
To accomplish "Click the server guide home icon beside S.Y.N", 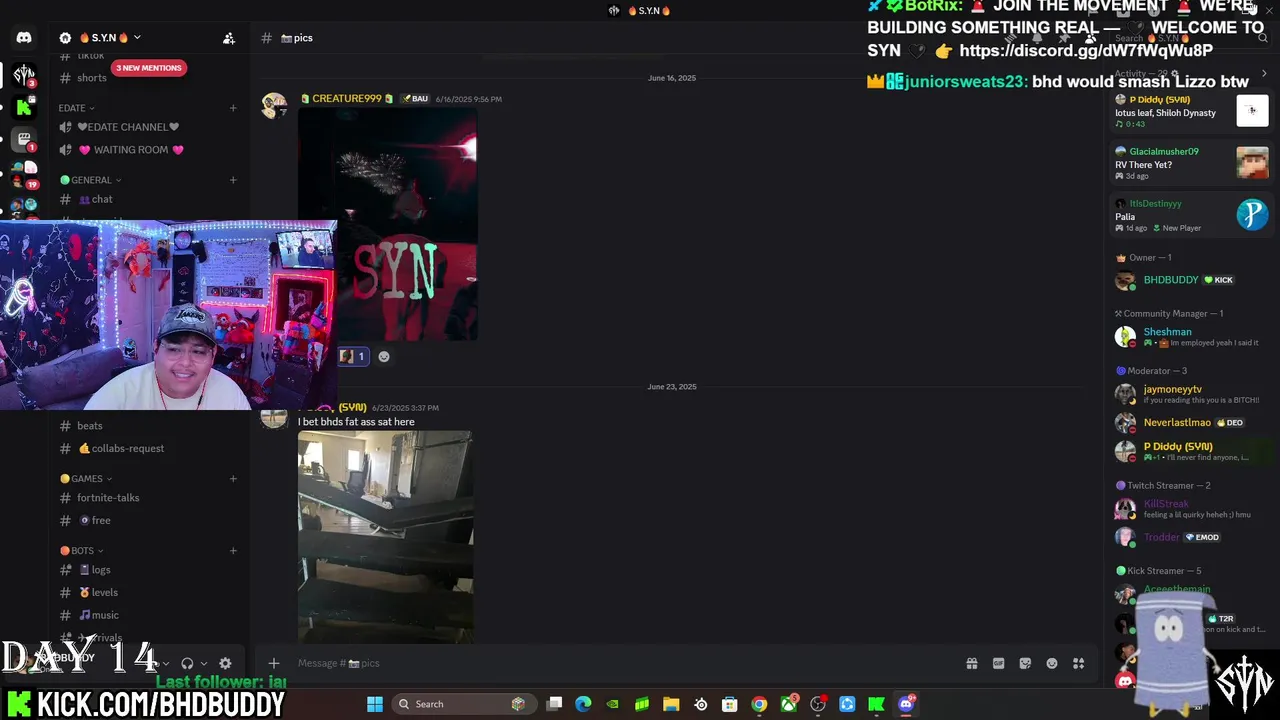I will point(65,38).
